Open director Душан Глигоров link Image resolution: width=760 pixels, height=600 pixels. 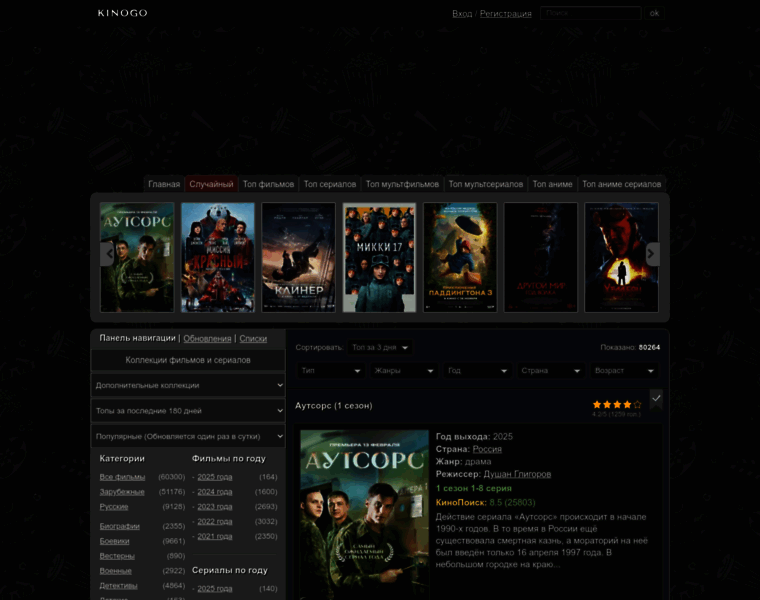(517, 474)
